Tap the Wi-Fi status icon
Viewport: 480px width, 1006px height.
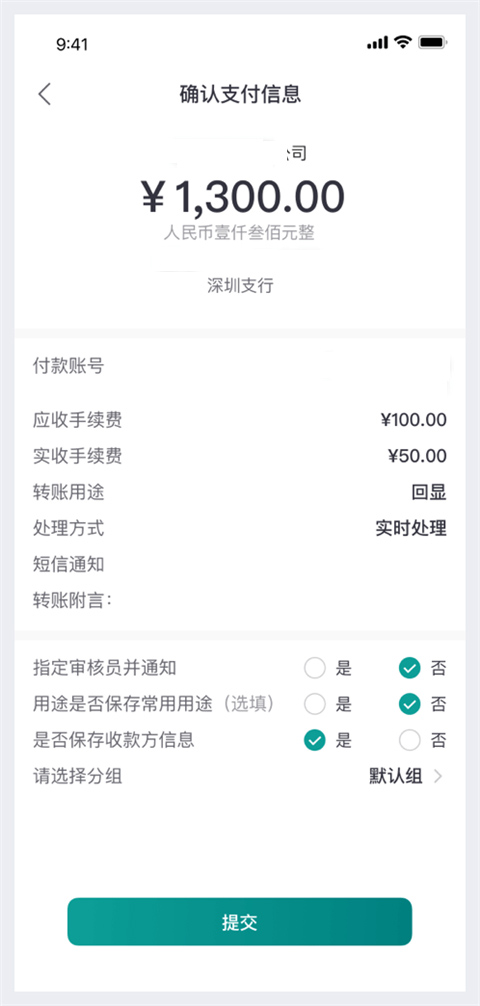coord(403,43)
